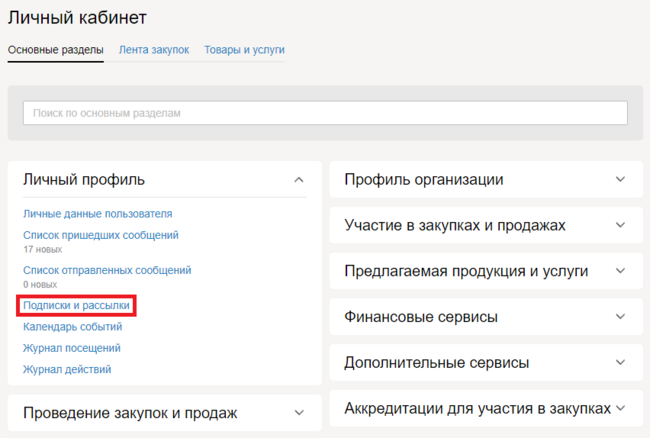
Task: Expand the Профиль организации section
Action: 620,180
